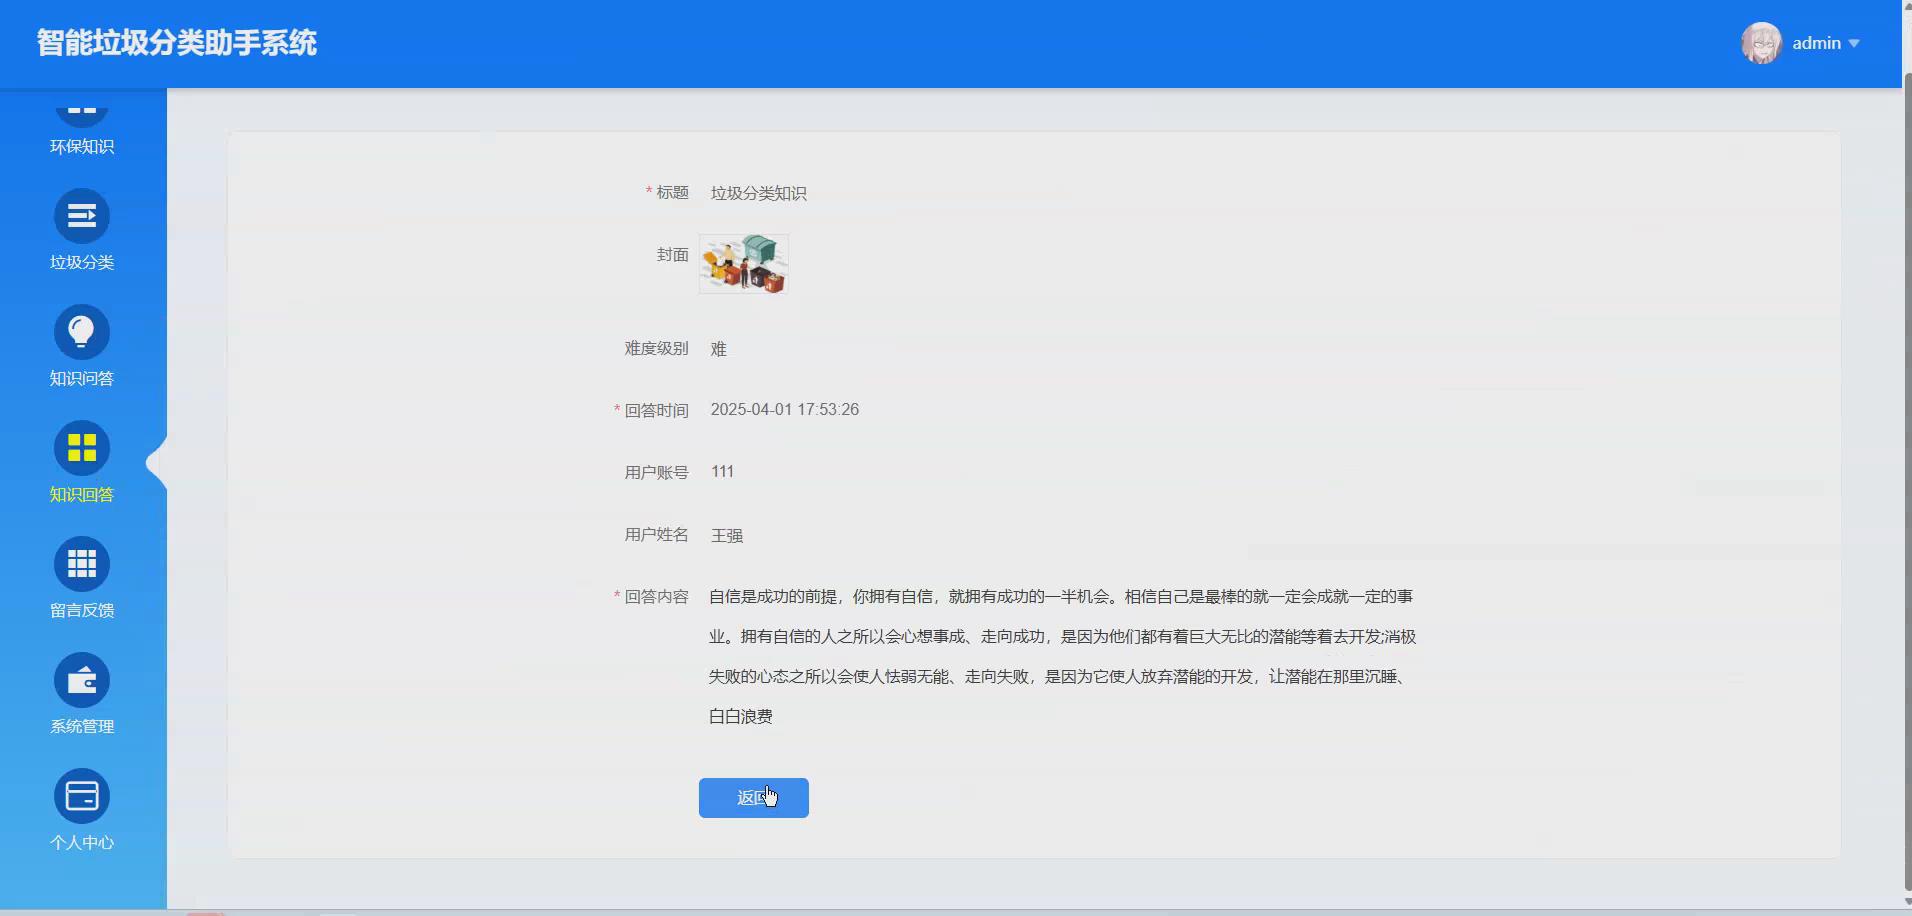The height and width of the screenshot is (916, 1912).
Task: Select the 垃圾分类 list icon in sidebar
Action: point(82,215)
